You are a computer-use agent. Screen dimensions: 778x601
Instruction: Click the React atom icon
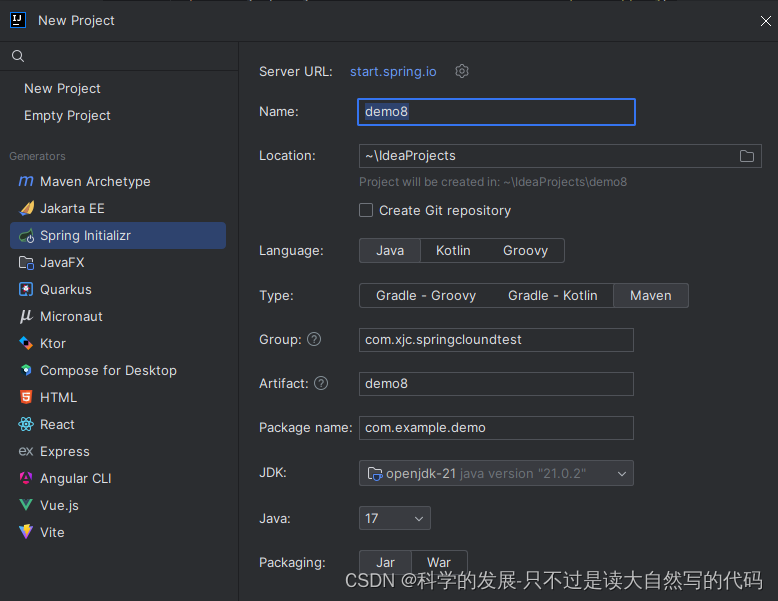click(x=26, y=424)
